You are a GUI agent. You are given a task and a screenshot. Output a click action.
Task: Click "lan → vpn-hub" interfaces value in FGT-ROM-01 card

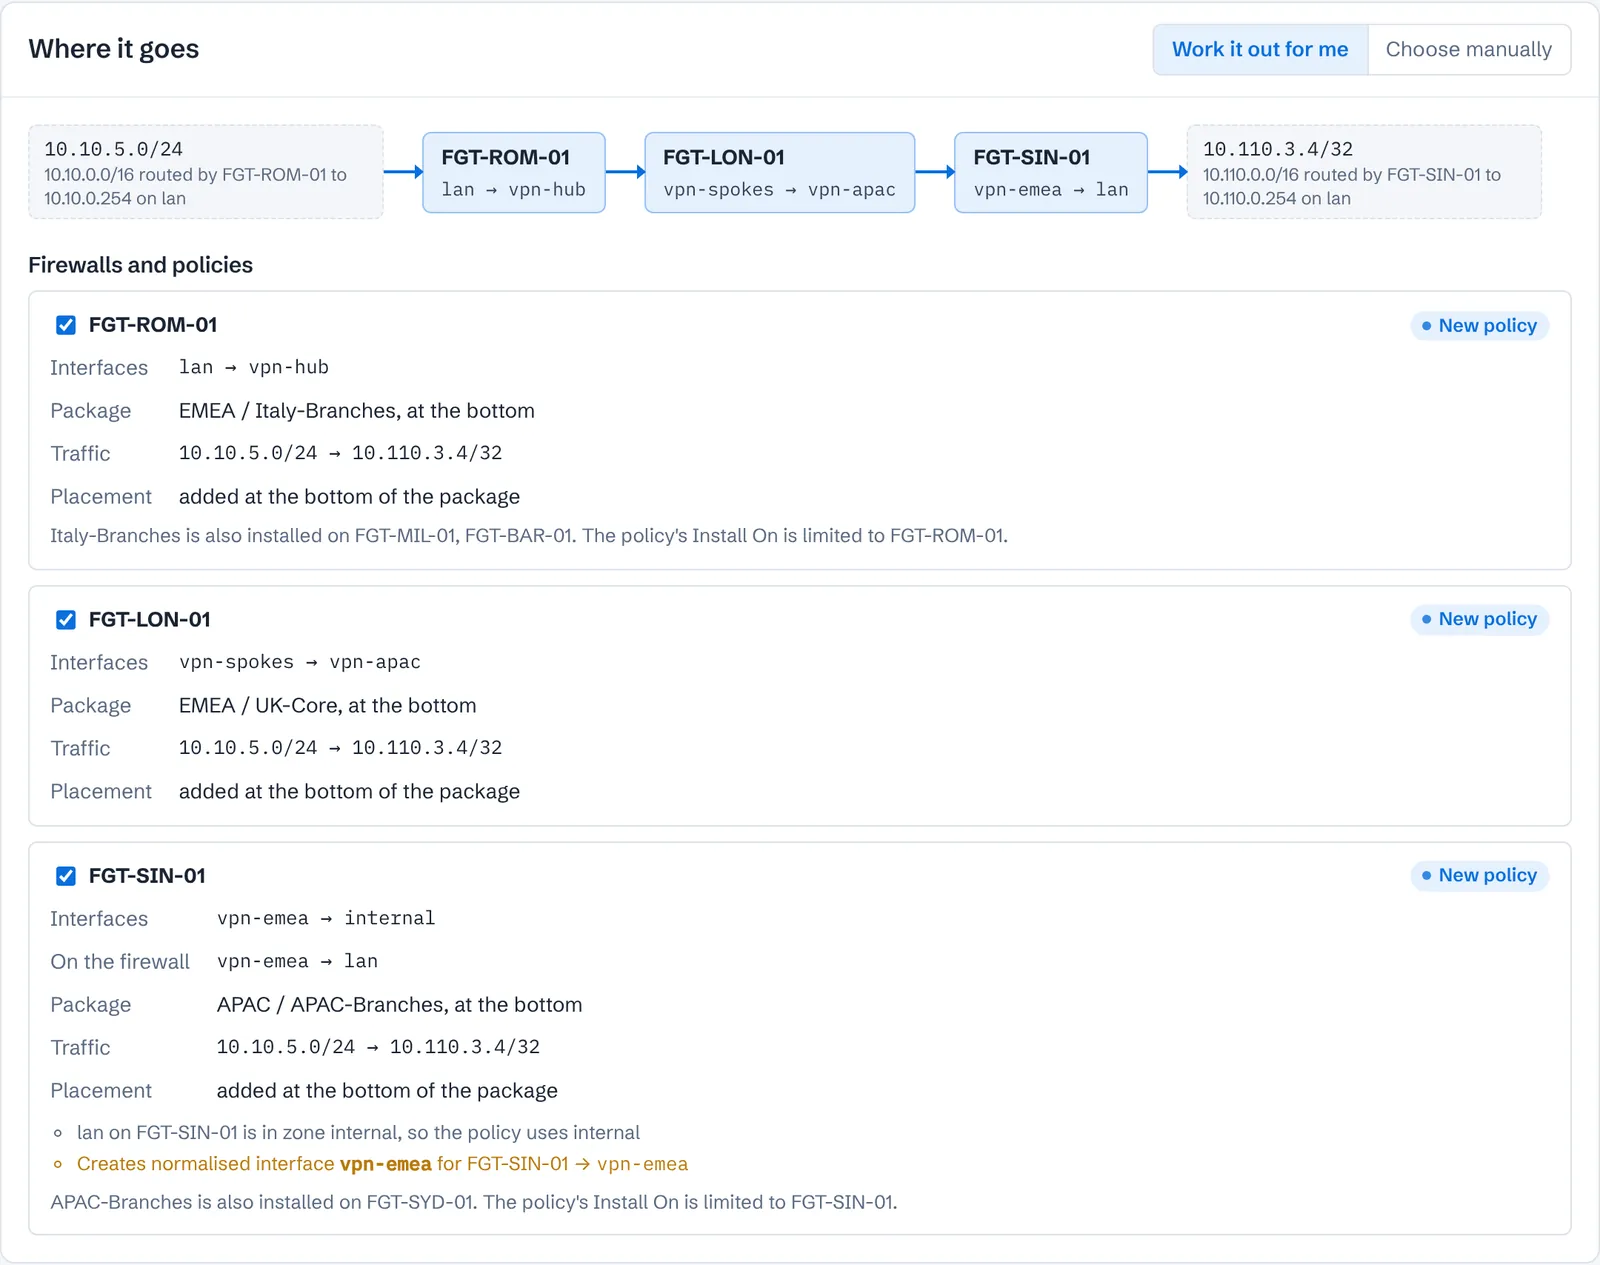[254, 367]
